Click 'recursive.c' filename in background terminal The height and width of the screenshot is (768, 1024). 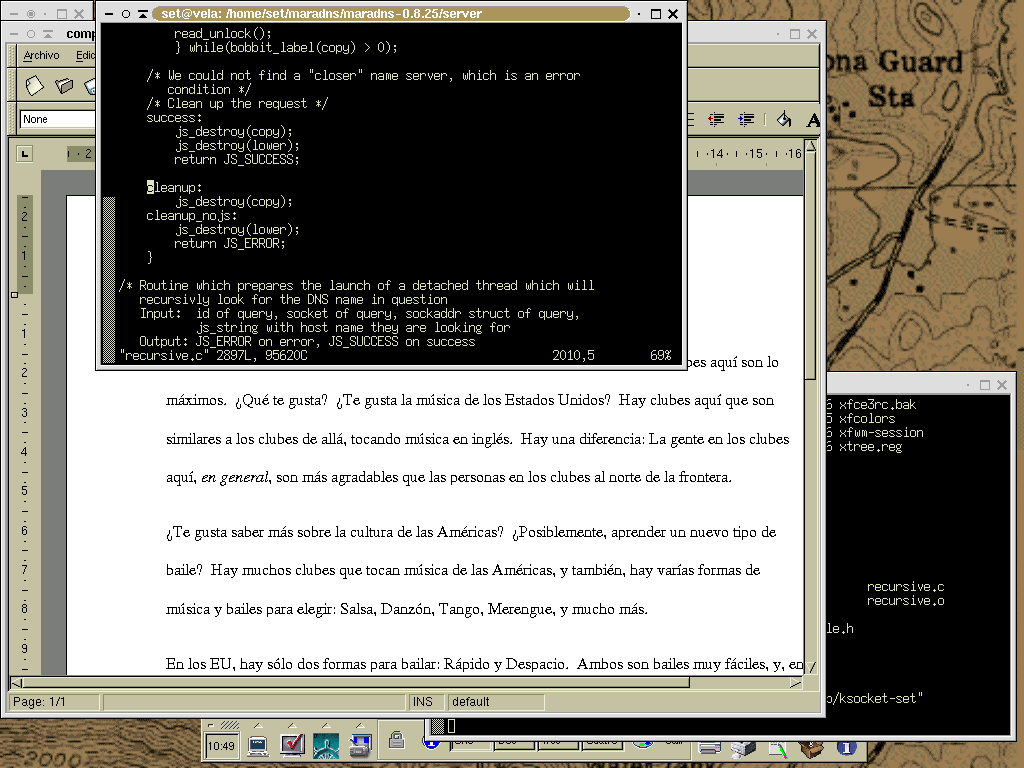(905, 586)
